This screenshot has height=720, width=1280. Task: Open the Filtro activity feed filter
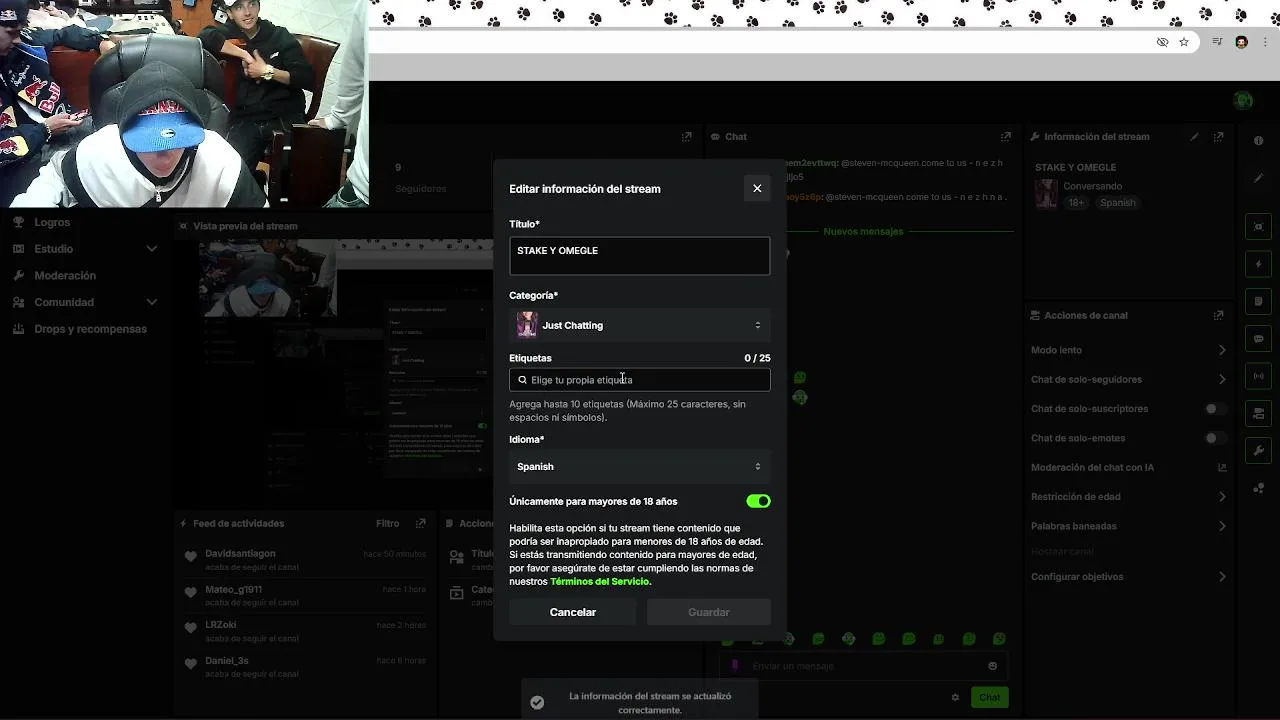click(x=387, y=523)
